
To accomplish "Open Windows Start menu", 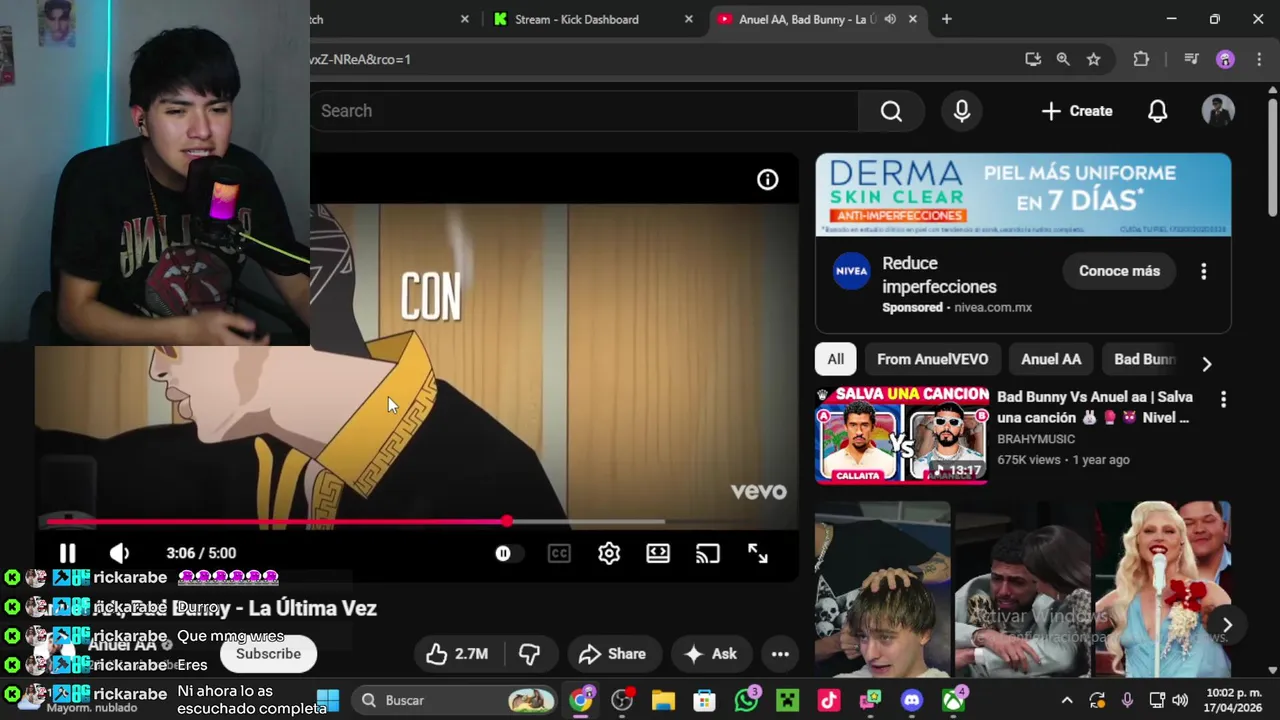I will tap(327, 700).
